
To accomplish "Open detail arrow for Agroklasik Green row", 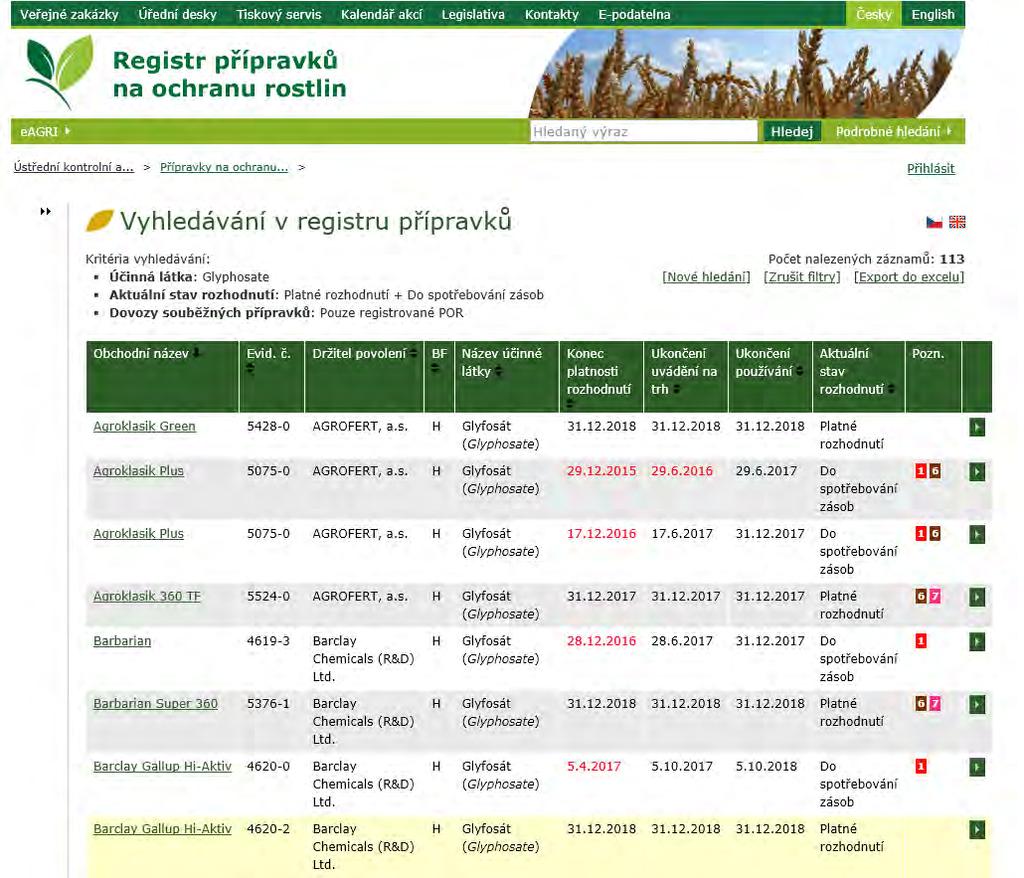I will click(x=977, y=427).
